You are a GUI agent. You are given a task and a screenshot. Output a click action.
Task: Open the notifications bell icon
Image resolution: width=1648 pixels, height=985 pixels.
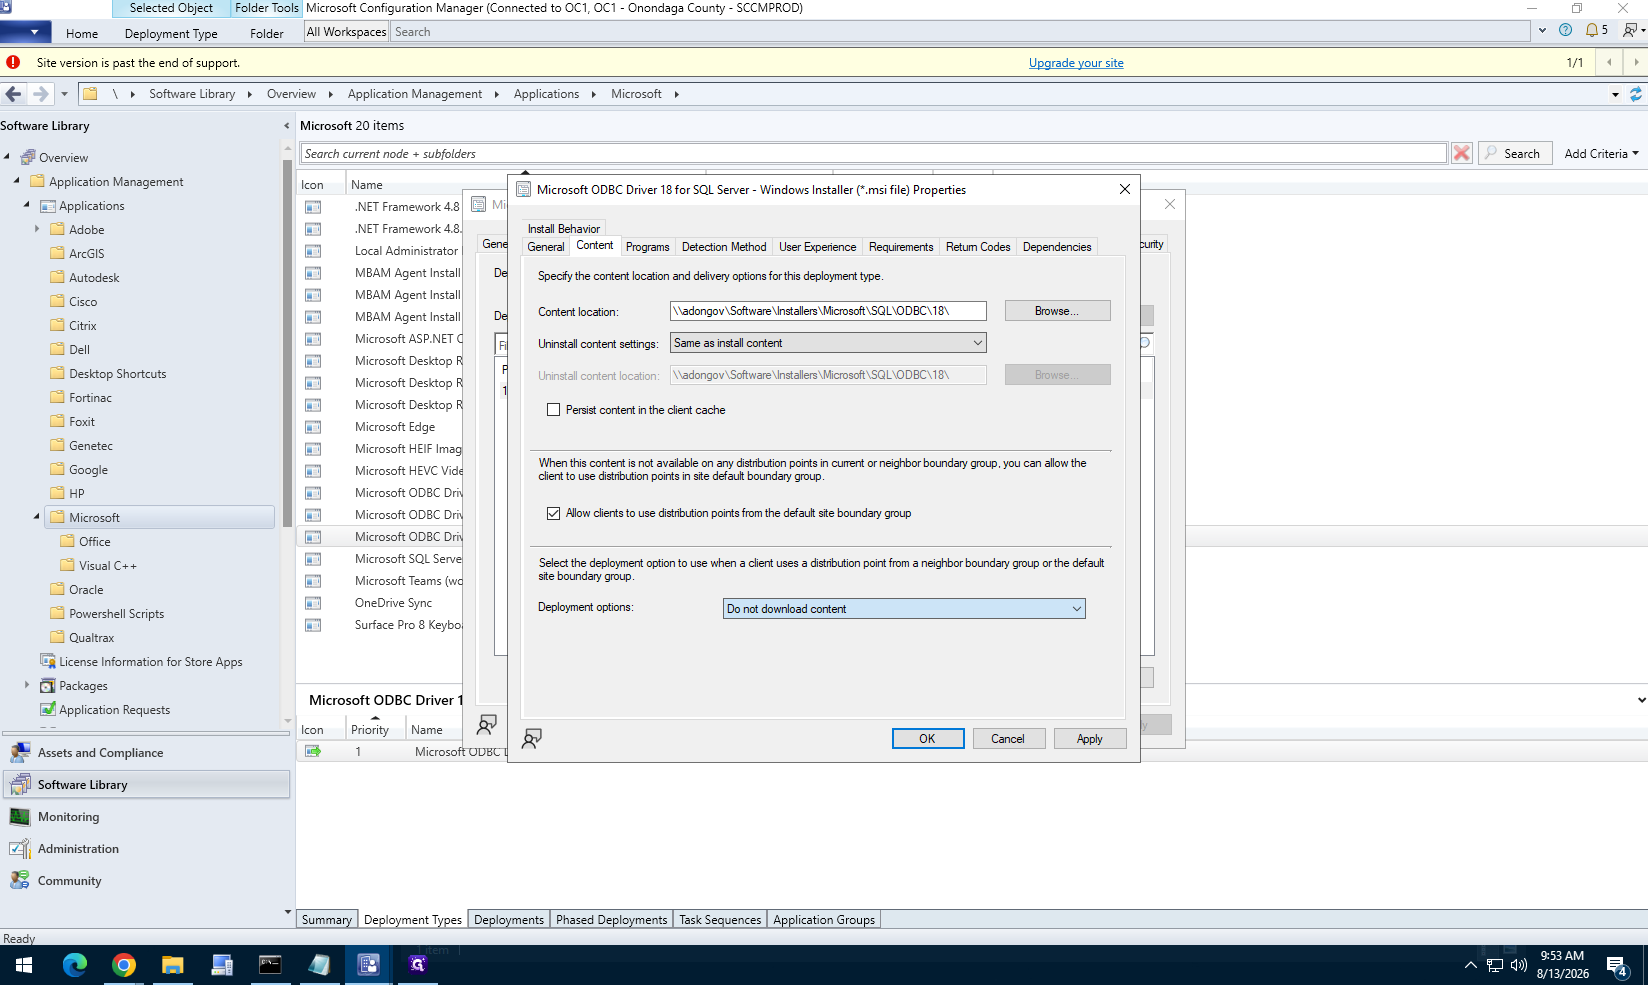pos(1592,30)
